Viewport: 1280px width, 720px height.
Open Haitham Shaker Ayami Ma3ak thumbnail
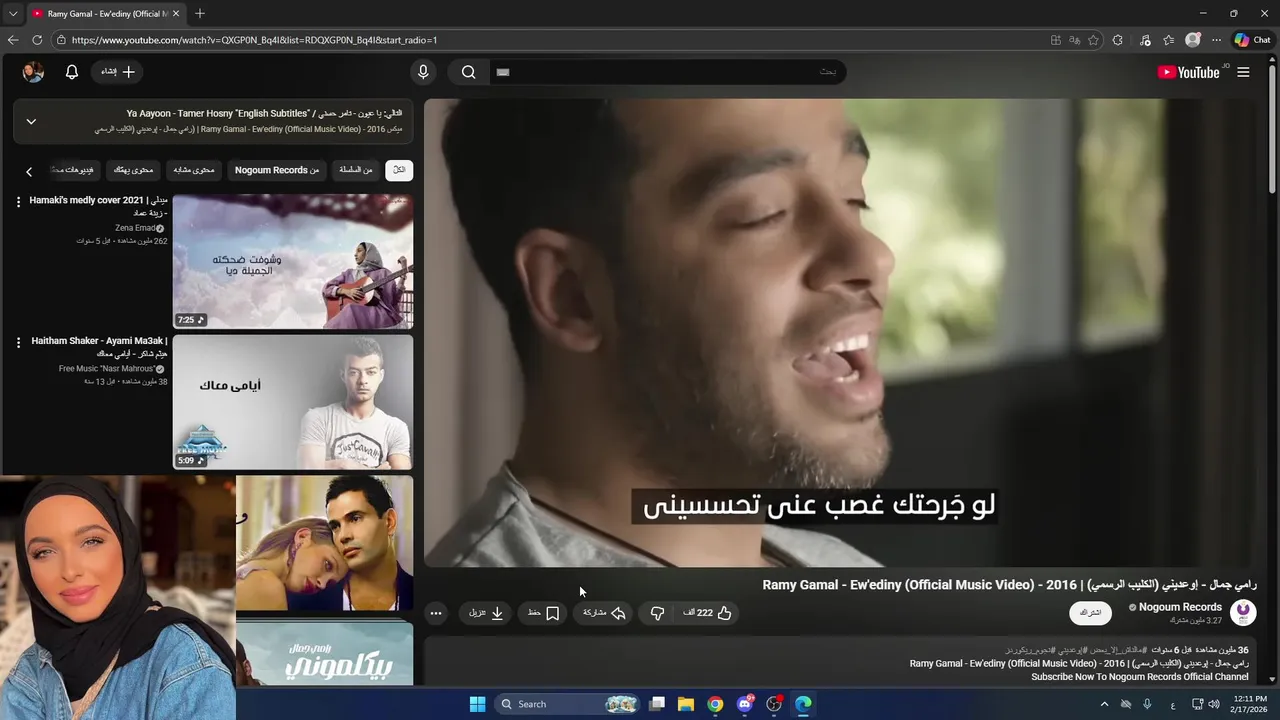coord(293,402)
